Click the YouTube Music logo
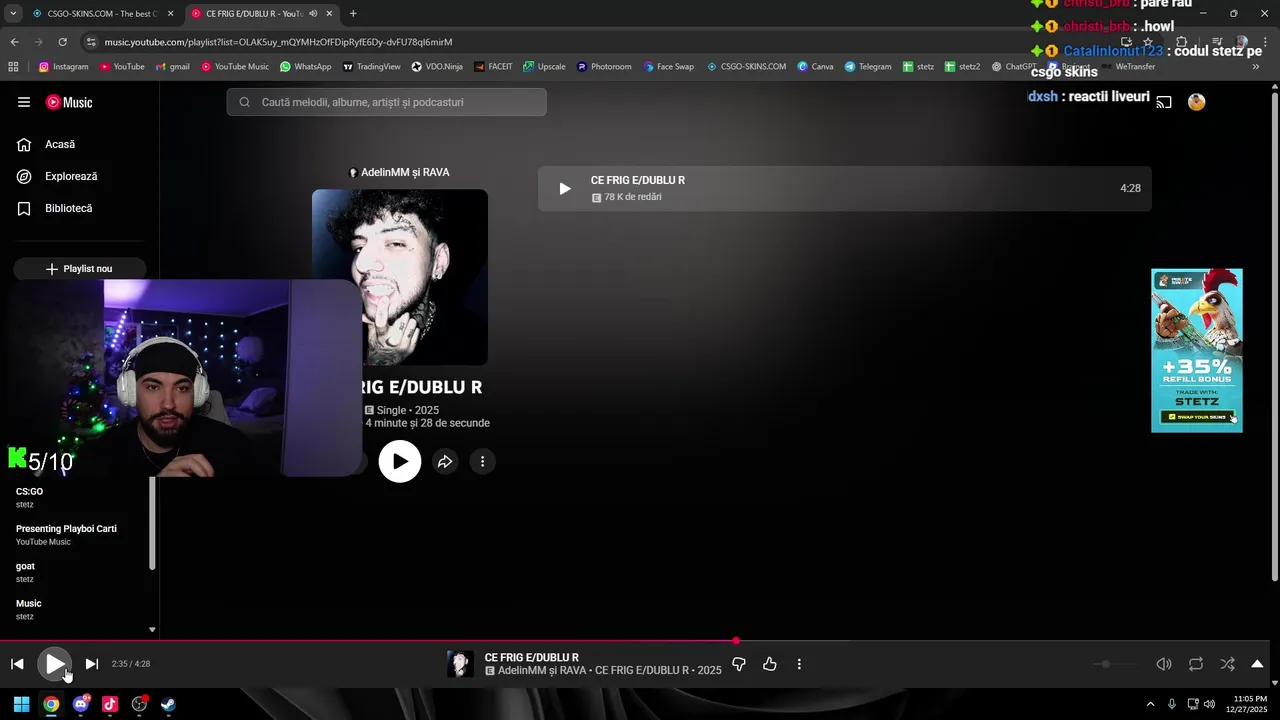 click(69, 102)
